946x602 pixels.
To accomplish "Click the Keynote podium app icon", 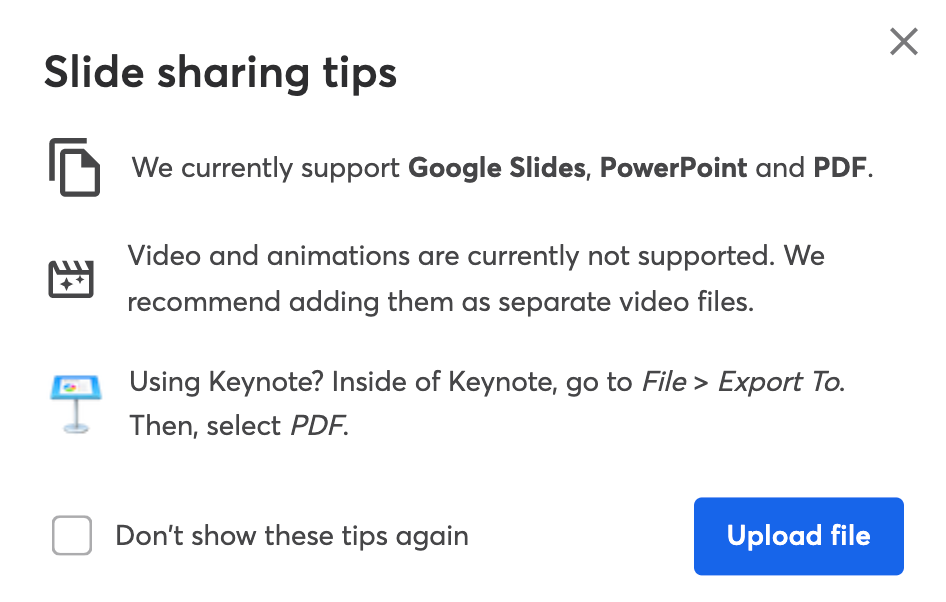I will coord(76,404).
